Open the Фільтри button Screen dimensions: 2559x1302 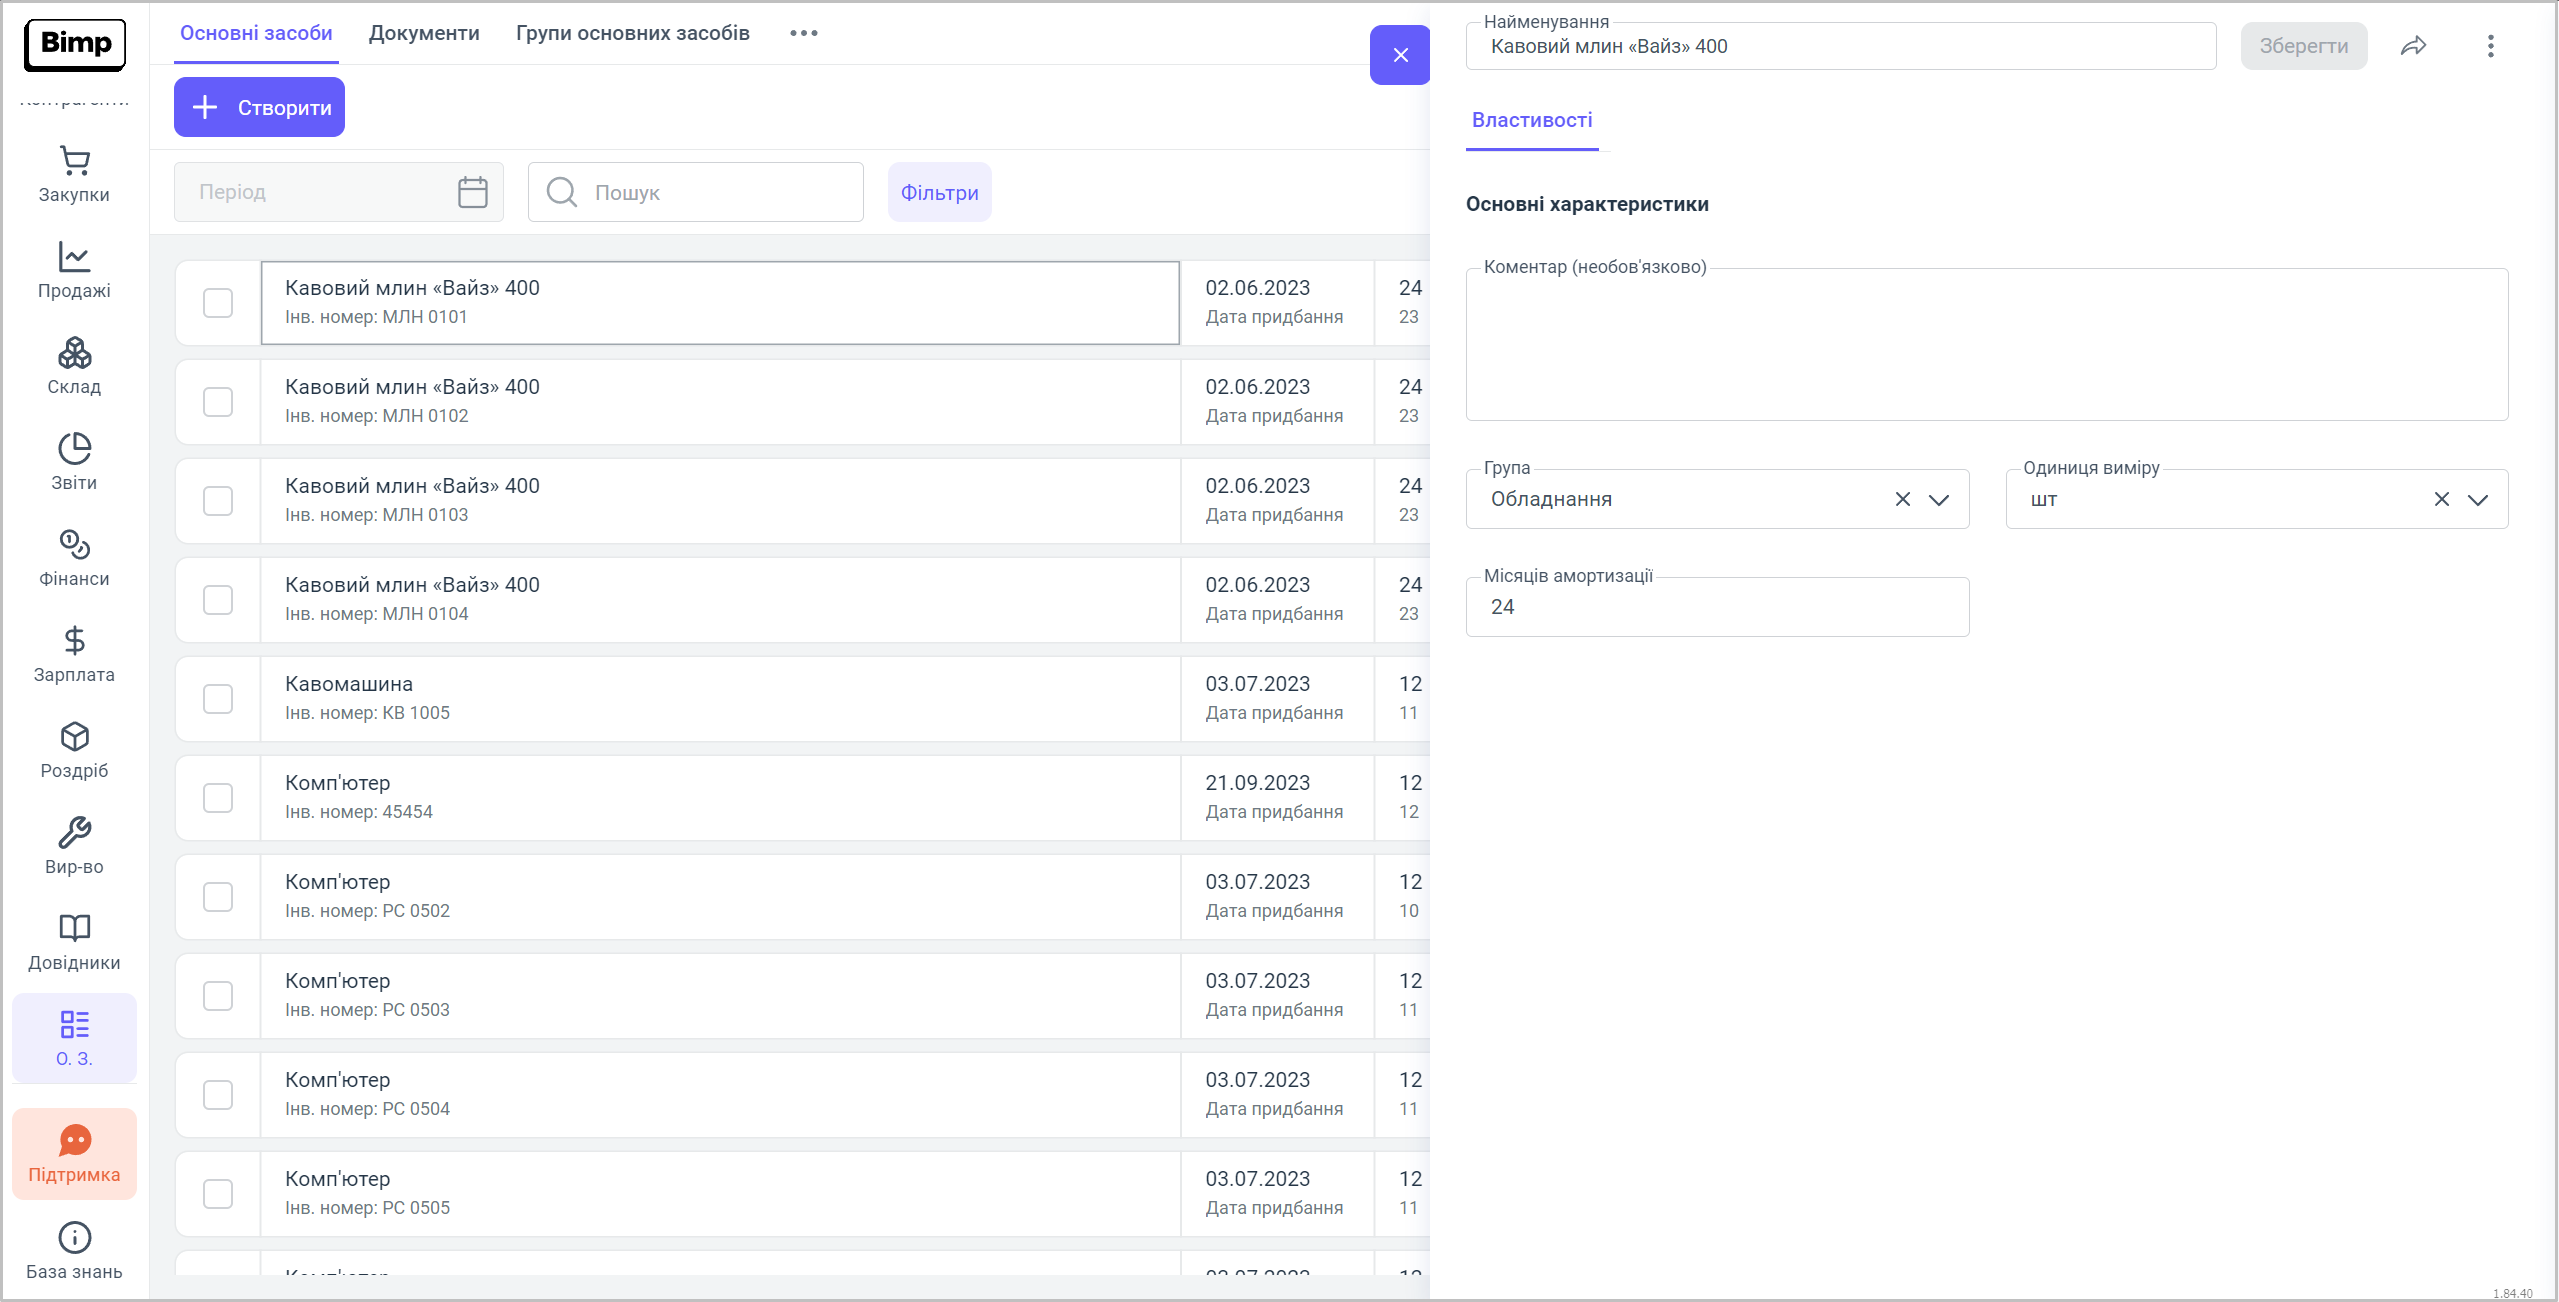coord(939,192)
